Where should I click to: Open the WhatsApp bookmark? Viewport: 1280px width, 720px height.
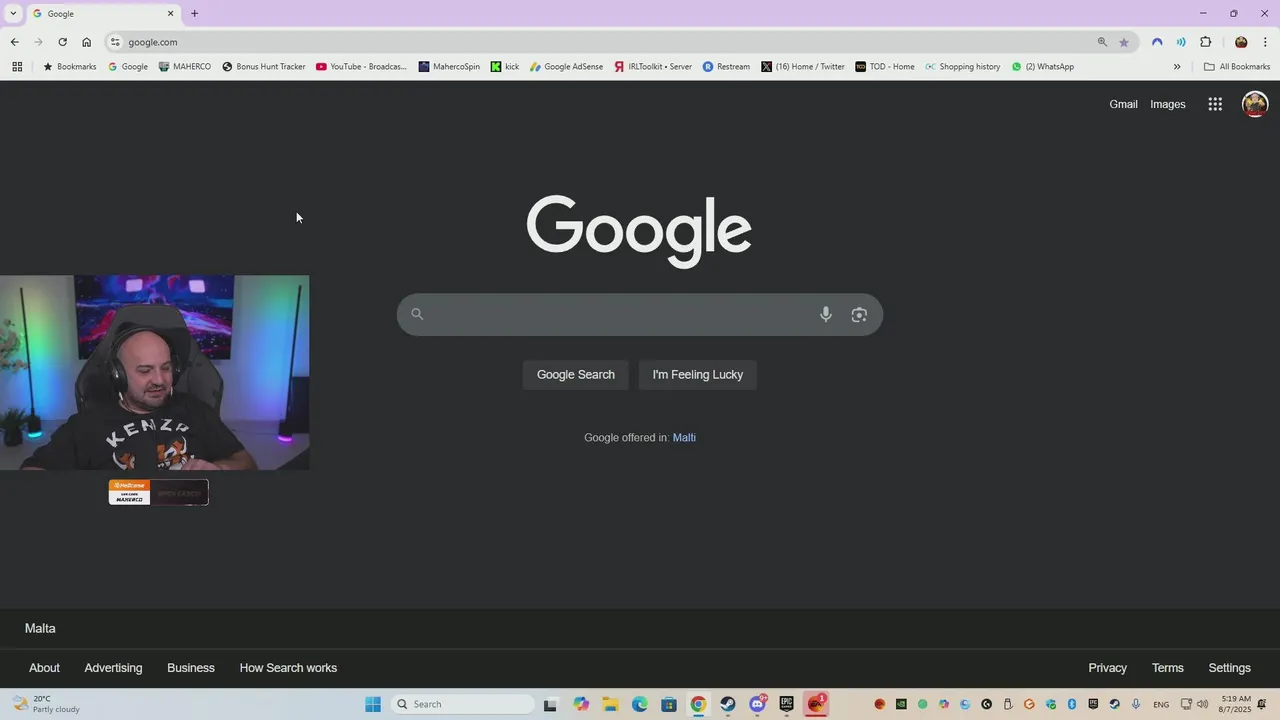pyautogui.click(x=1042, y=67)
